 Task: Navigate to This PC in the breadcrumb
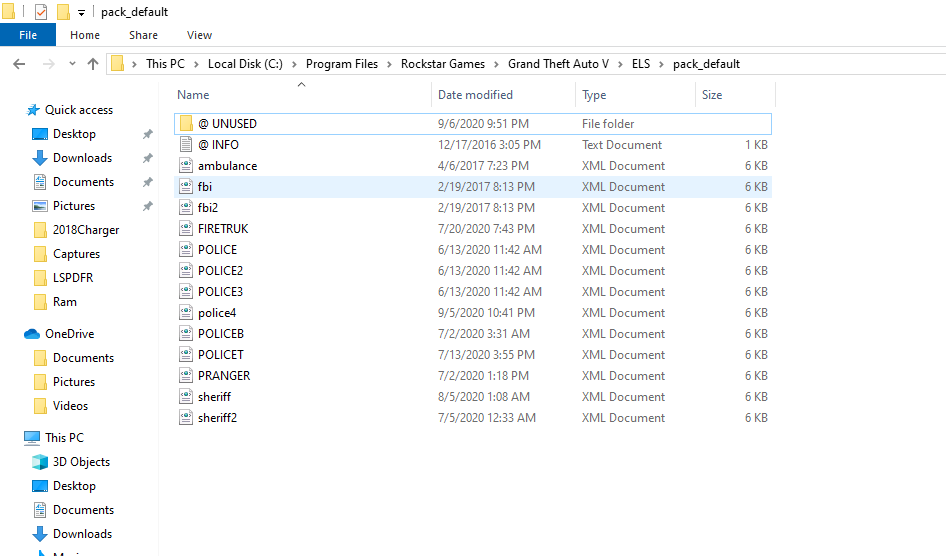165,64
